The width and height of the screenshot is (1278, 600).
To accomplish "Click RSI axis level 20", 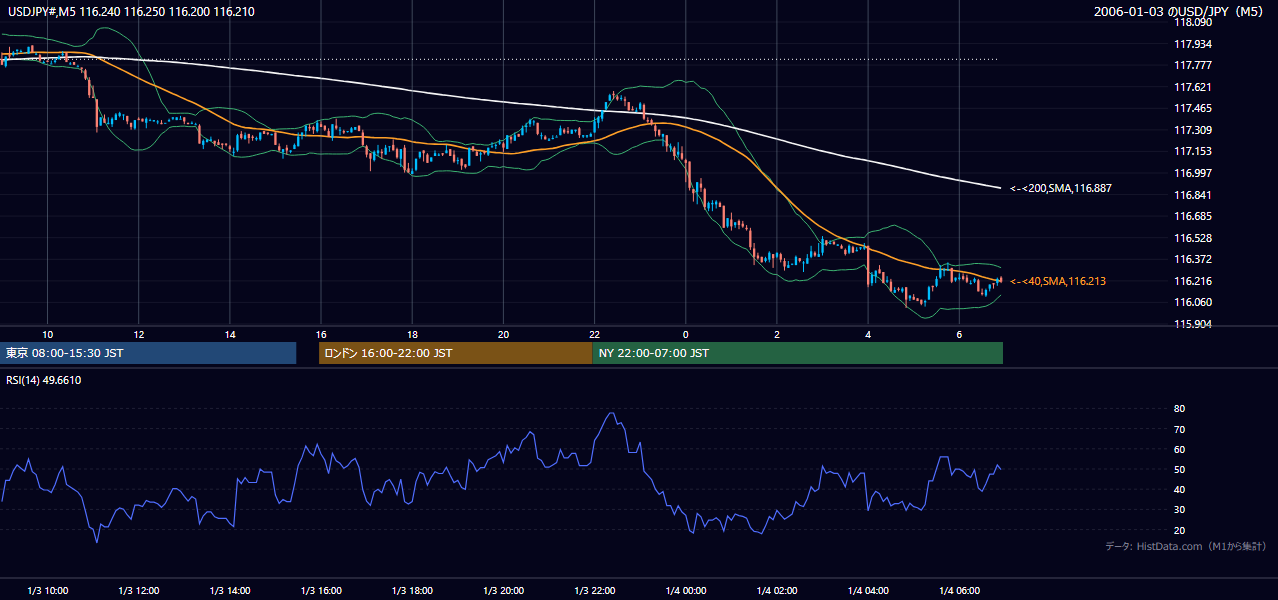I will [x=1179, y=530].
